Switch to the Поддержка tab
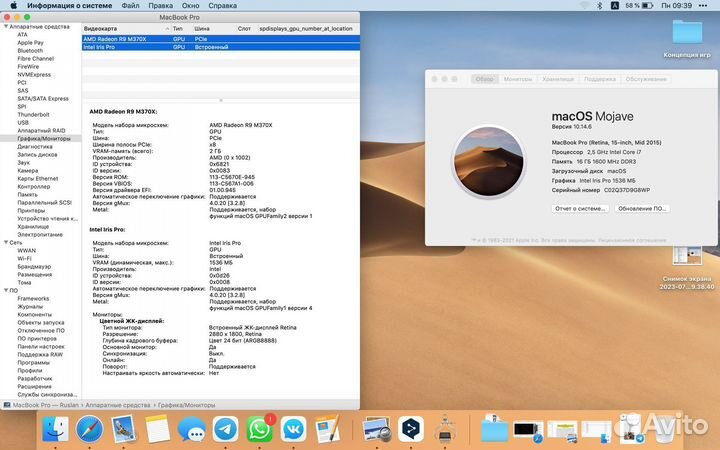Viewport: 720px width, 450px height. [600, 79]
